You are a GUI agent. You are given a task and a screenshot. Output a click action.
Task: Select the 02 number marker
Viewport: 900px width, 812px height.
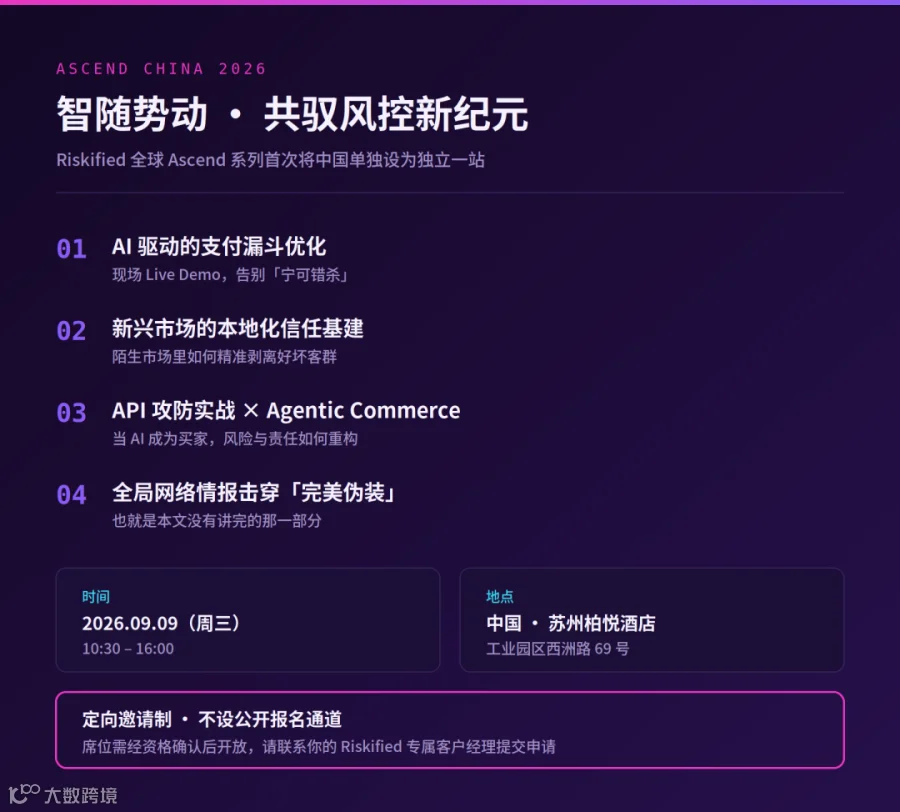pos(71,331)
